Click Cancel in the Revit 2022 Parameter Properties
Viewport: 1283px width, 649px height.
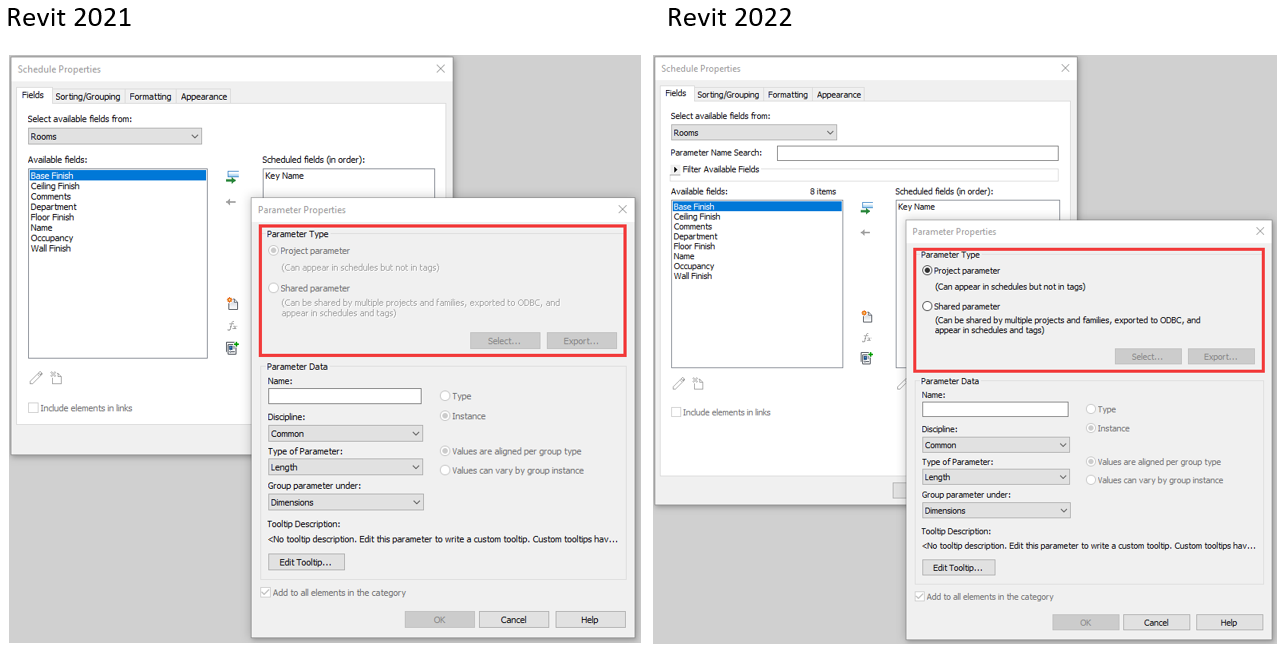[x=1156, y=622]
